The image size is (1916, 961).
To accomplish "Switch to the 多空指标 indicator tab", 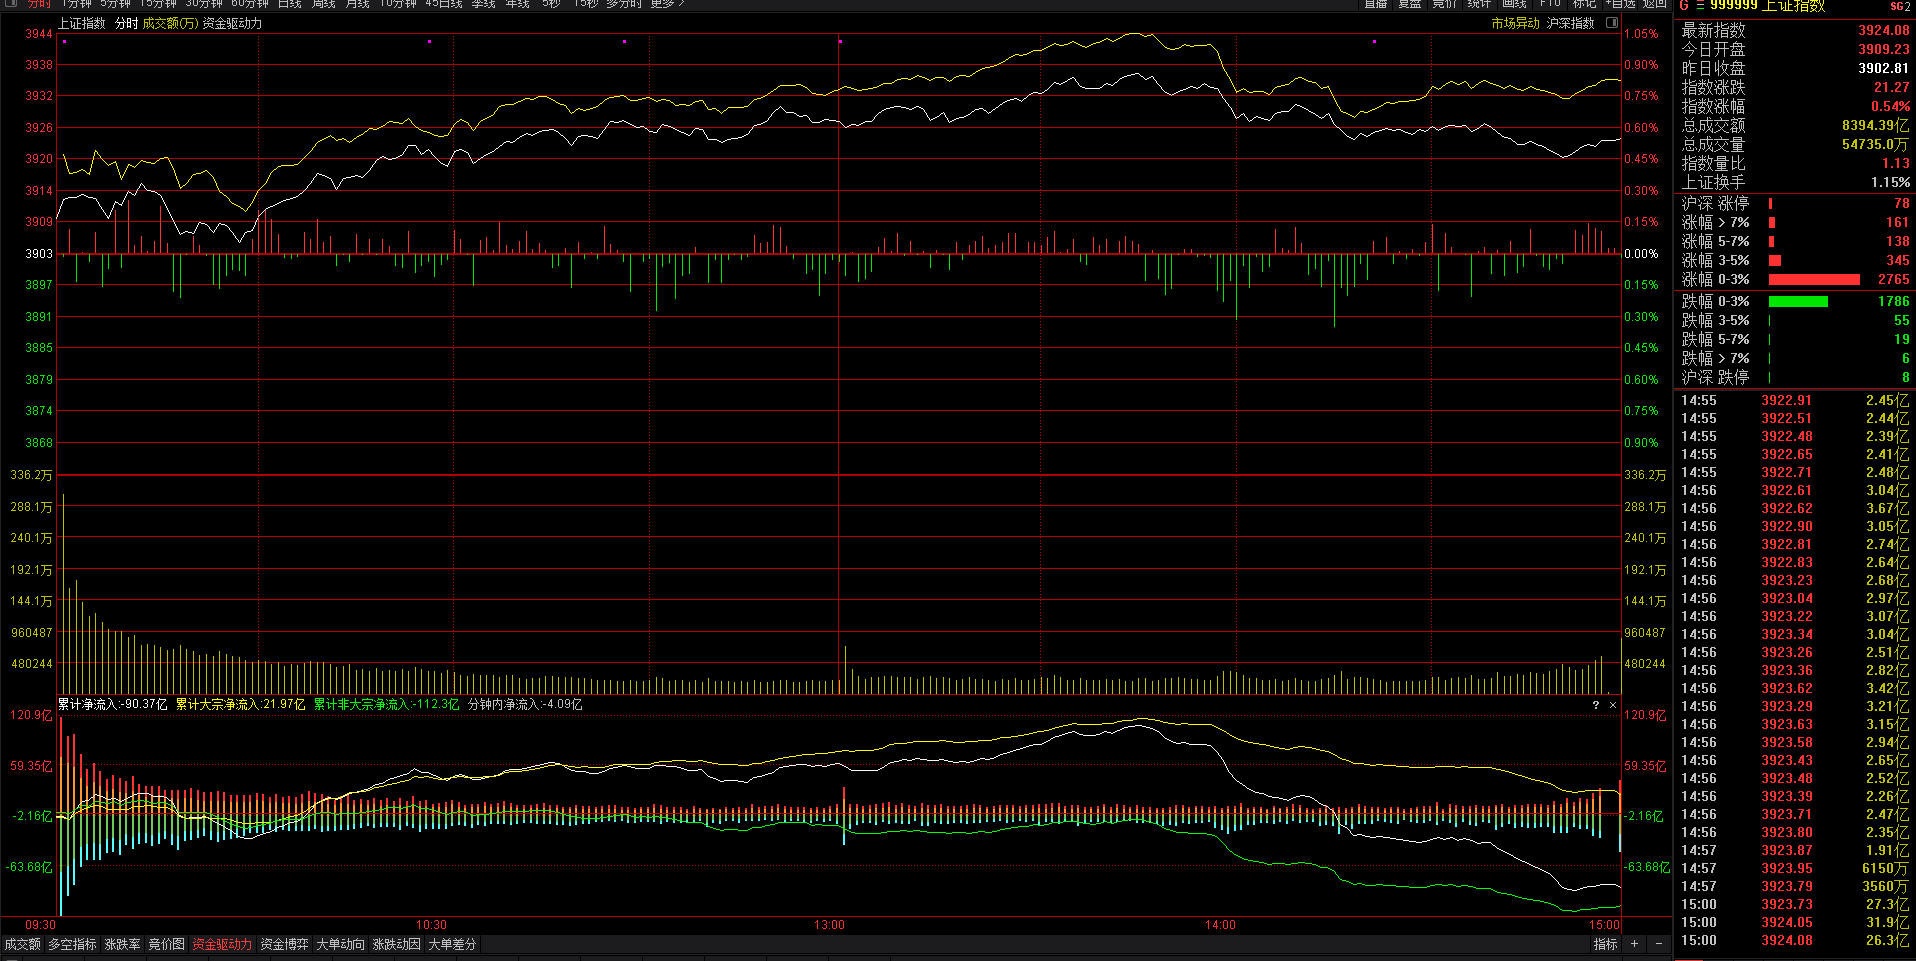I will pyautogui.click(x=72, y=944).
